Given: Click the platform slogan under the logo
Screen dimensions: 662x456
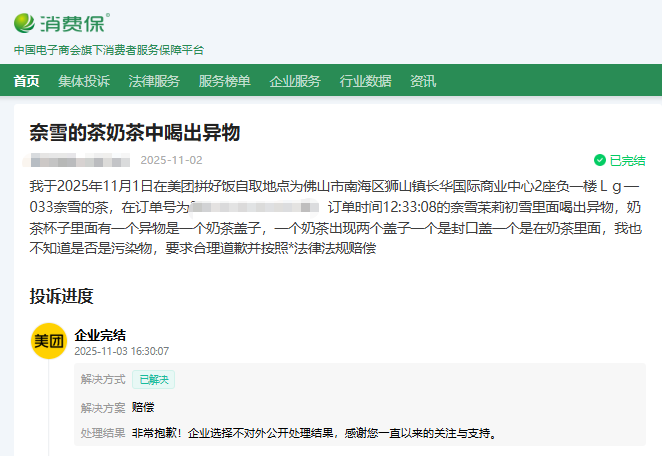Looking at the screenshot, I should point(108,50).
